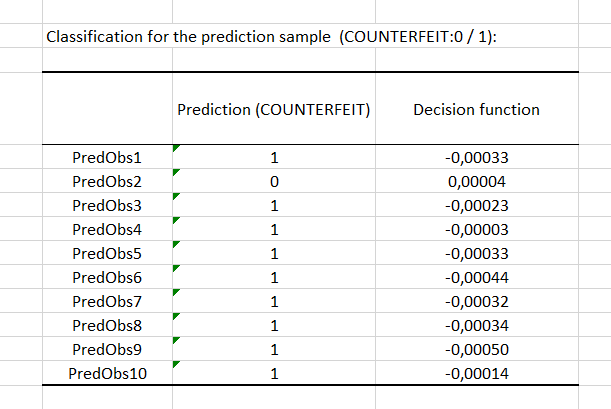Select the Prediction (COUNTERFEIT) column header

pos(273,109)
